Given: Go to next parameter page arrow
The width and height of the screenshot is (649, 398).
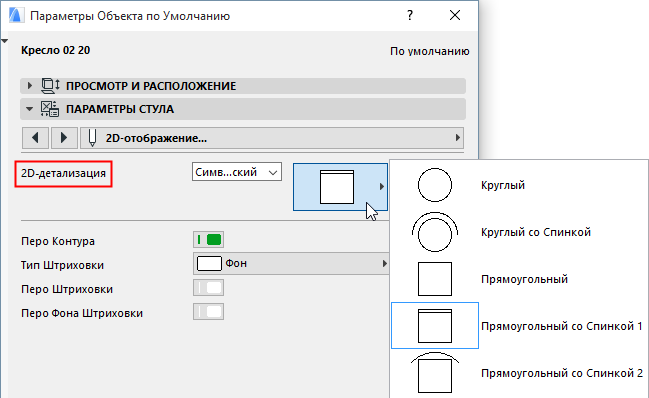Looking at the screenshot, I should 64,138.
